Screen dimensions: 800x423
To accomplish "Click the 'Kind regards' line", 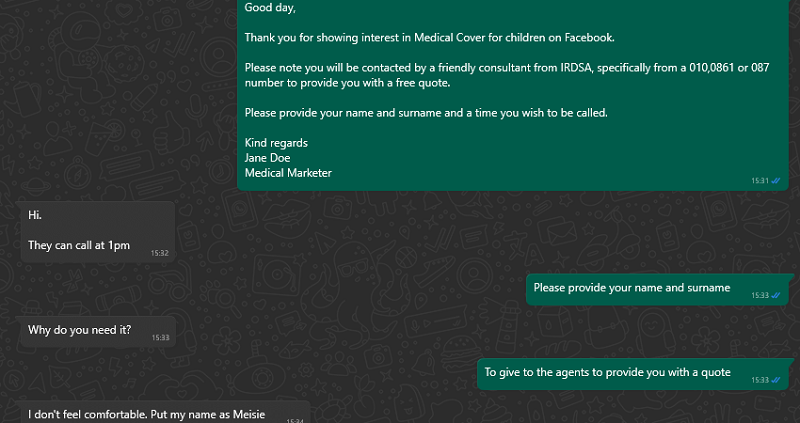I will tap(276, 143).
